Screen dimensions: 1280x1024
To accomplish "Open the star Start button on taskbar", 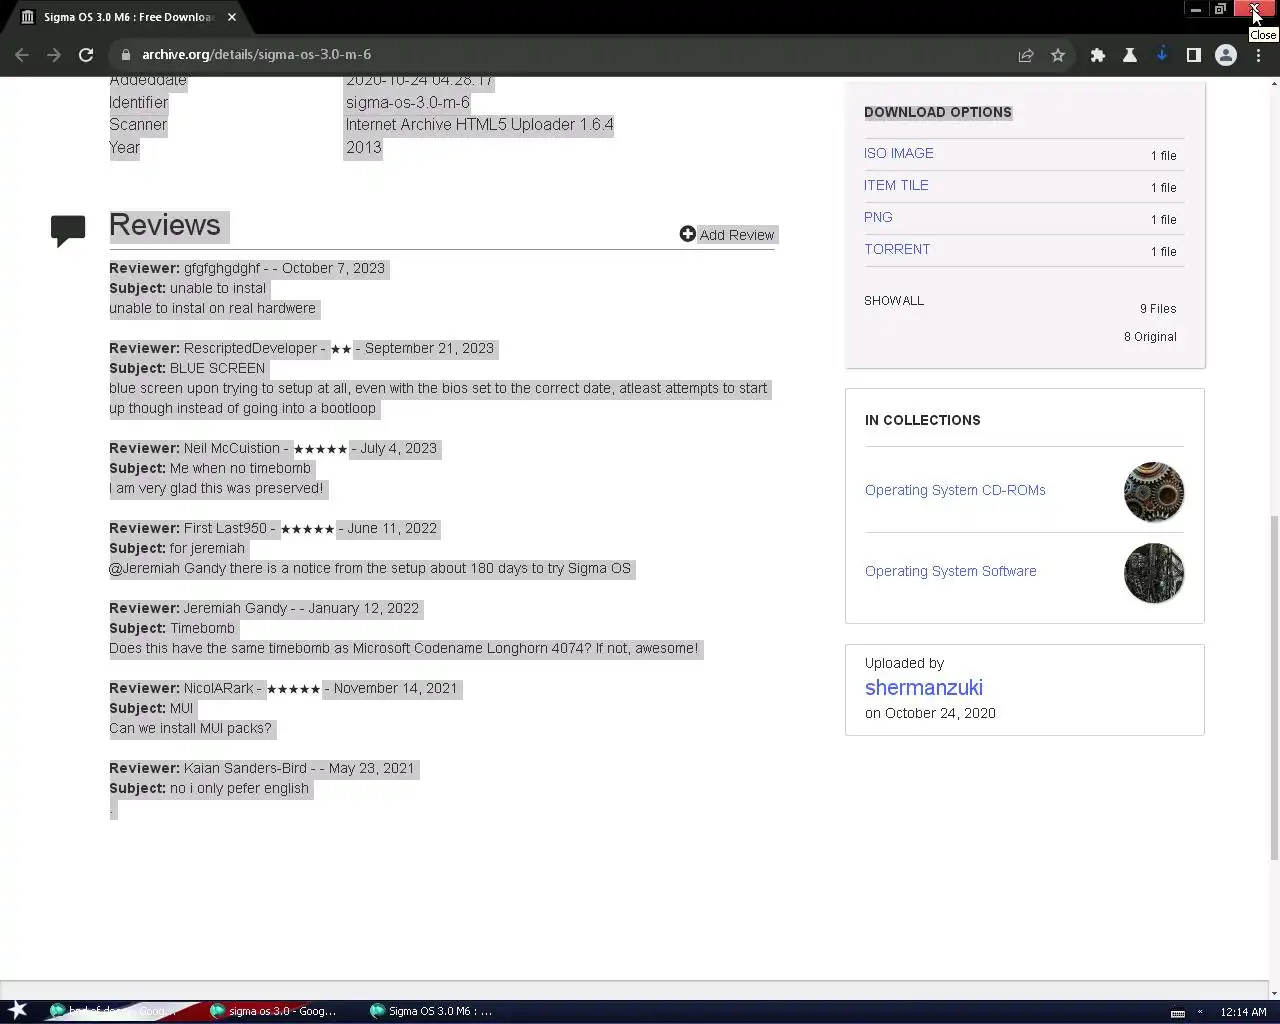I will click(x=18, y=1010).
